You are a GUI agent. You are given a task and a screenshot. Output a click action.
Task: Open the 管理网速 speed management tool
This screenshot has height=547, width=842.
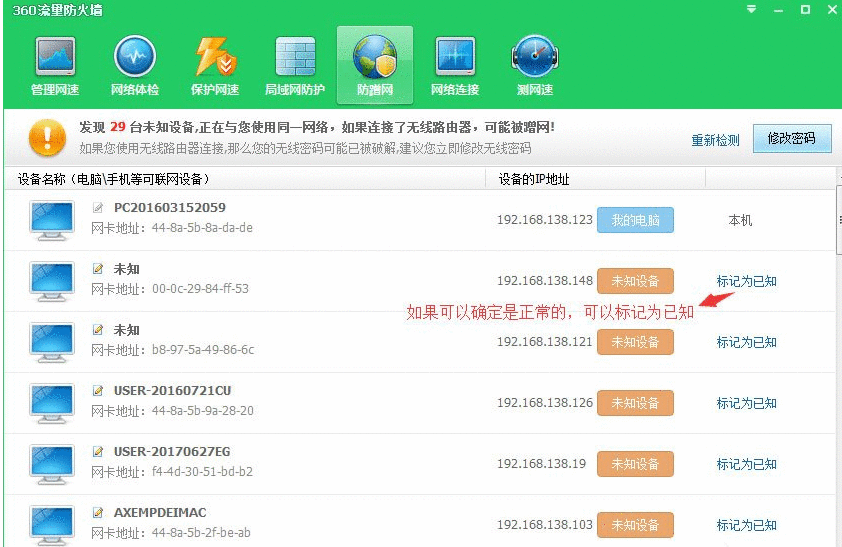[x=55, y=65]
